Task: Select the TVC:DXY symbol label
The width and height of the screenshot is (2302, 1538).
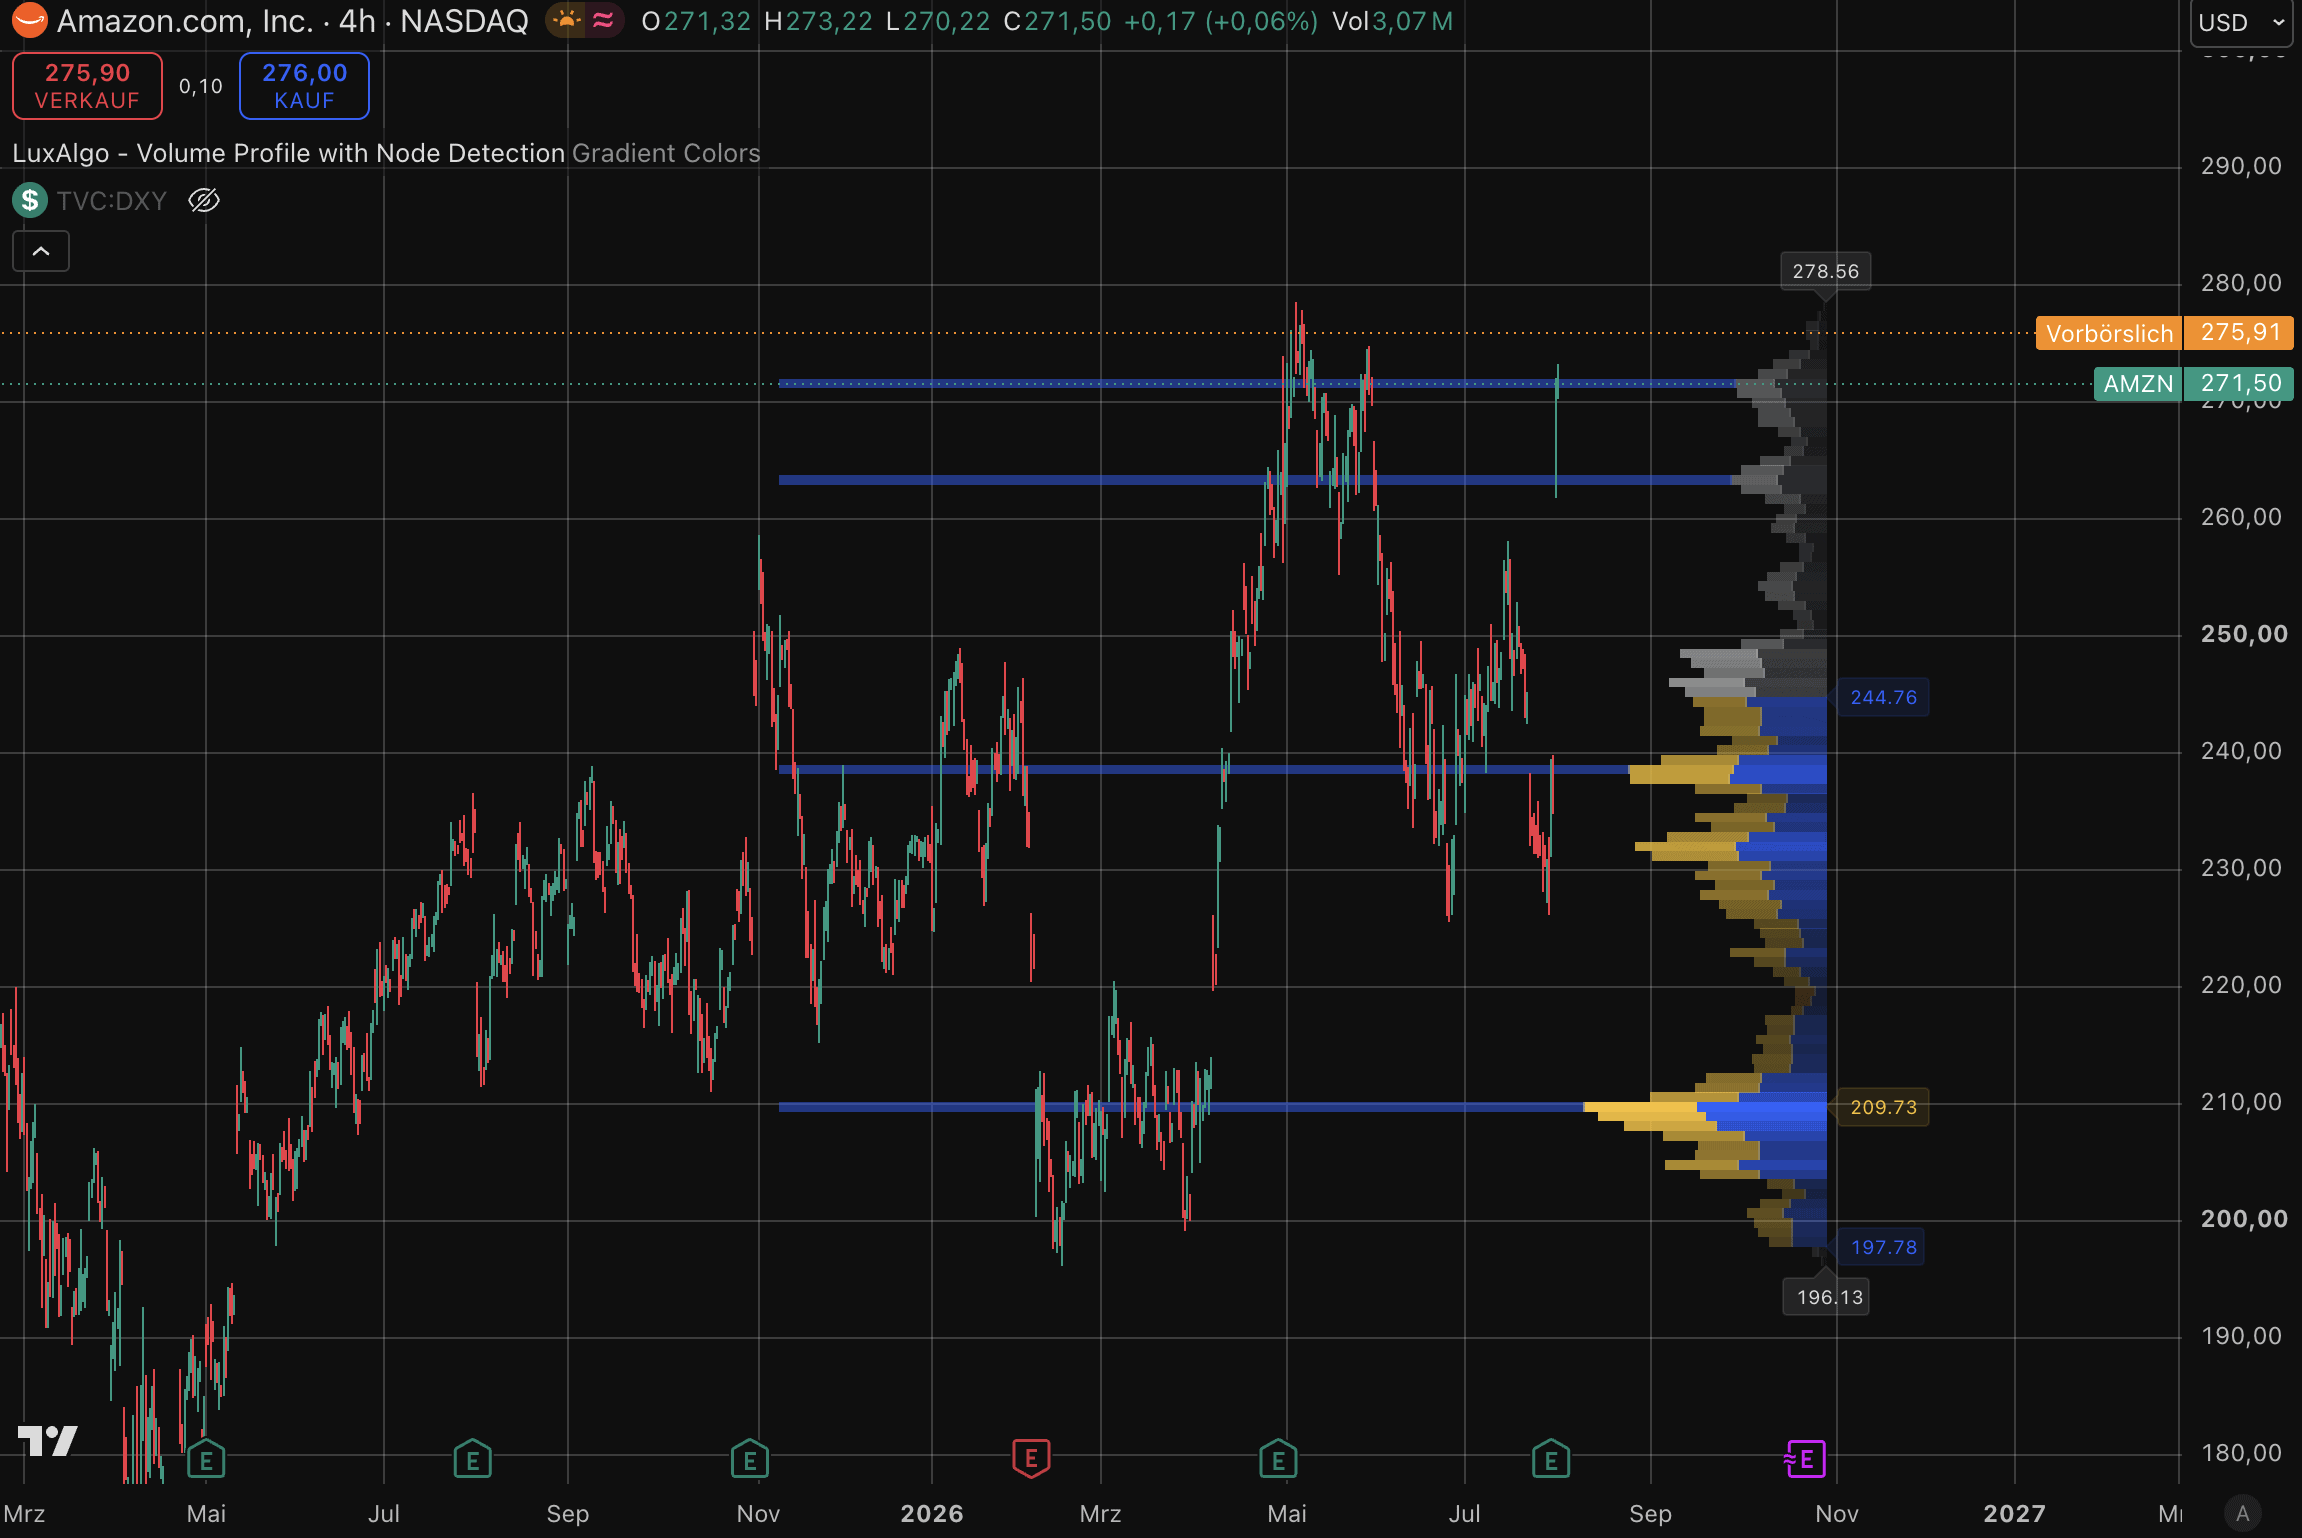Action: click(112, 200)
